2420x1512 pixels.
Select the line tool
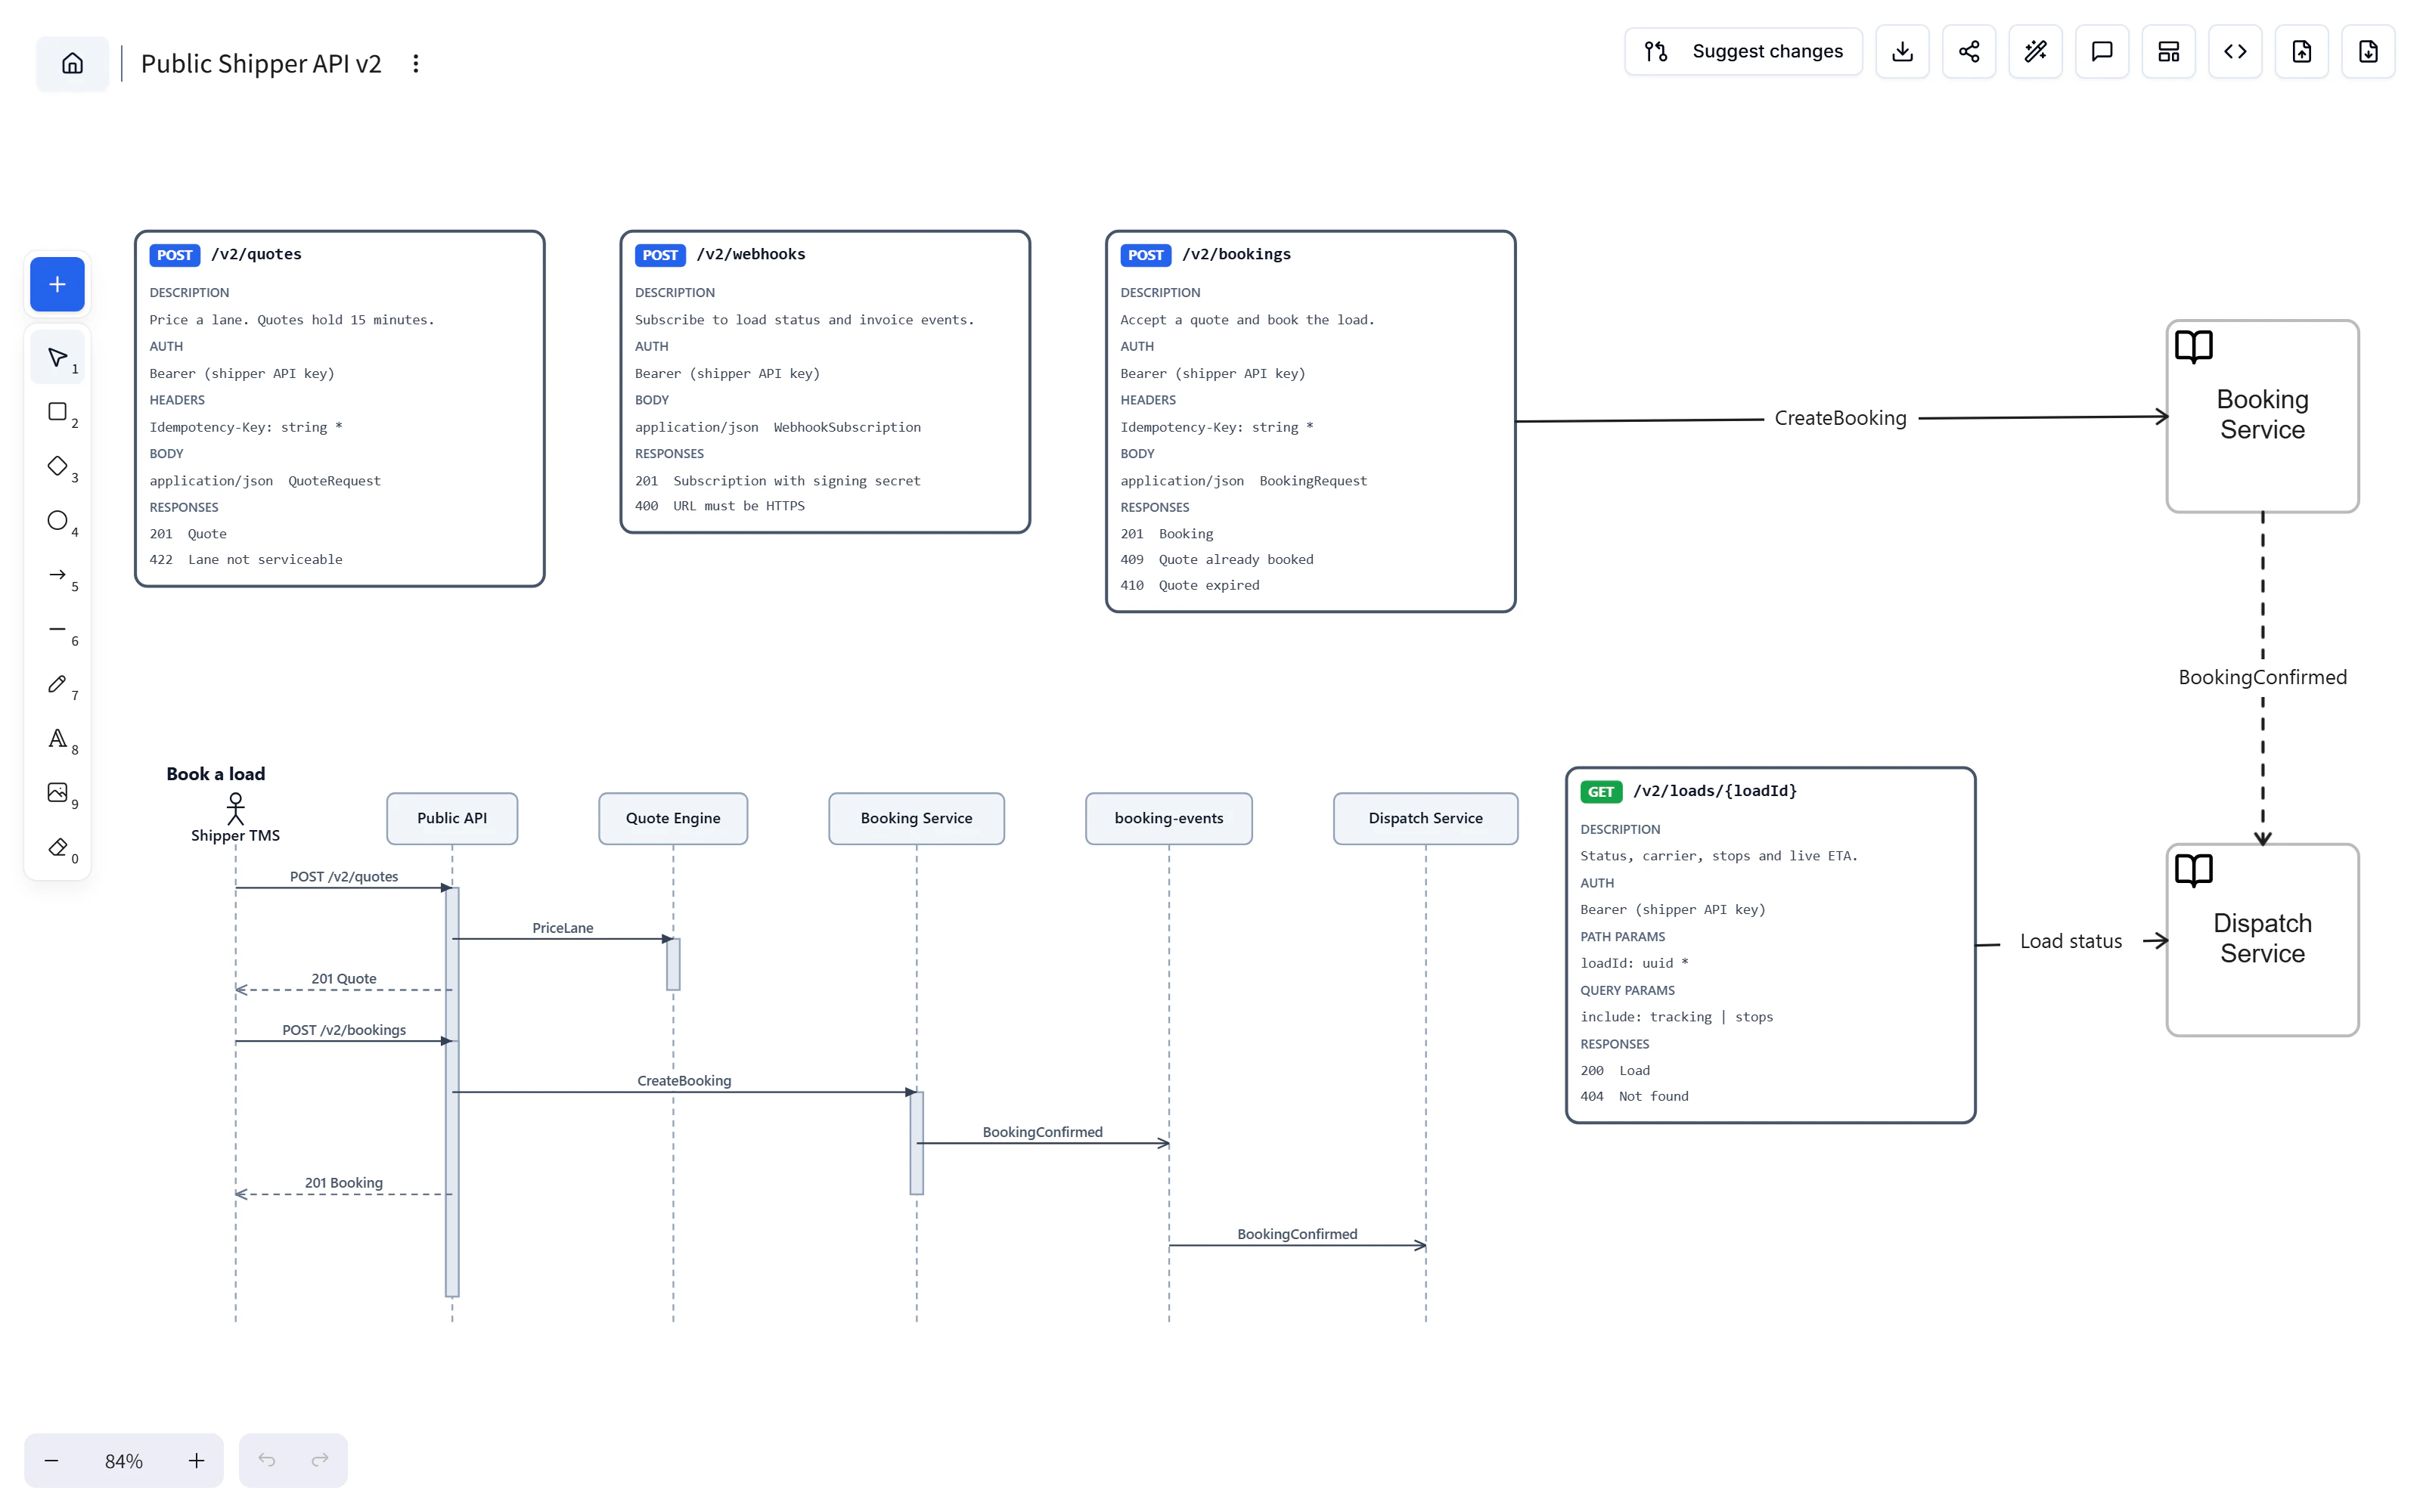click(x=57, y=630)
